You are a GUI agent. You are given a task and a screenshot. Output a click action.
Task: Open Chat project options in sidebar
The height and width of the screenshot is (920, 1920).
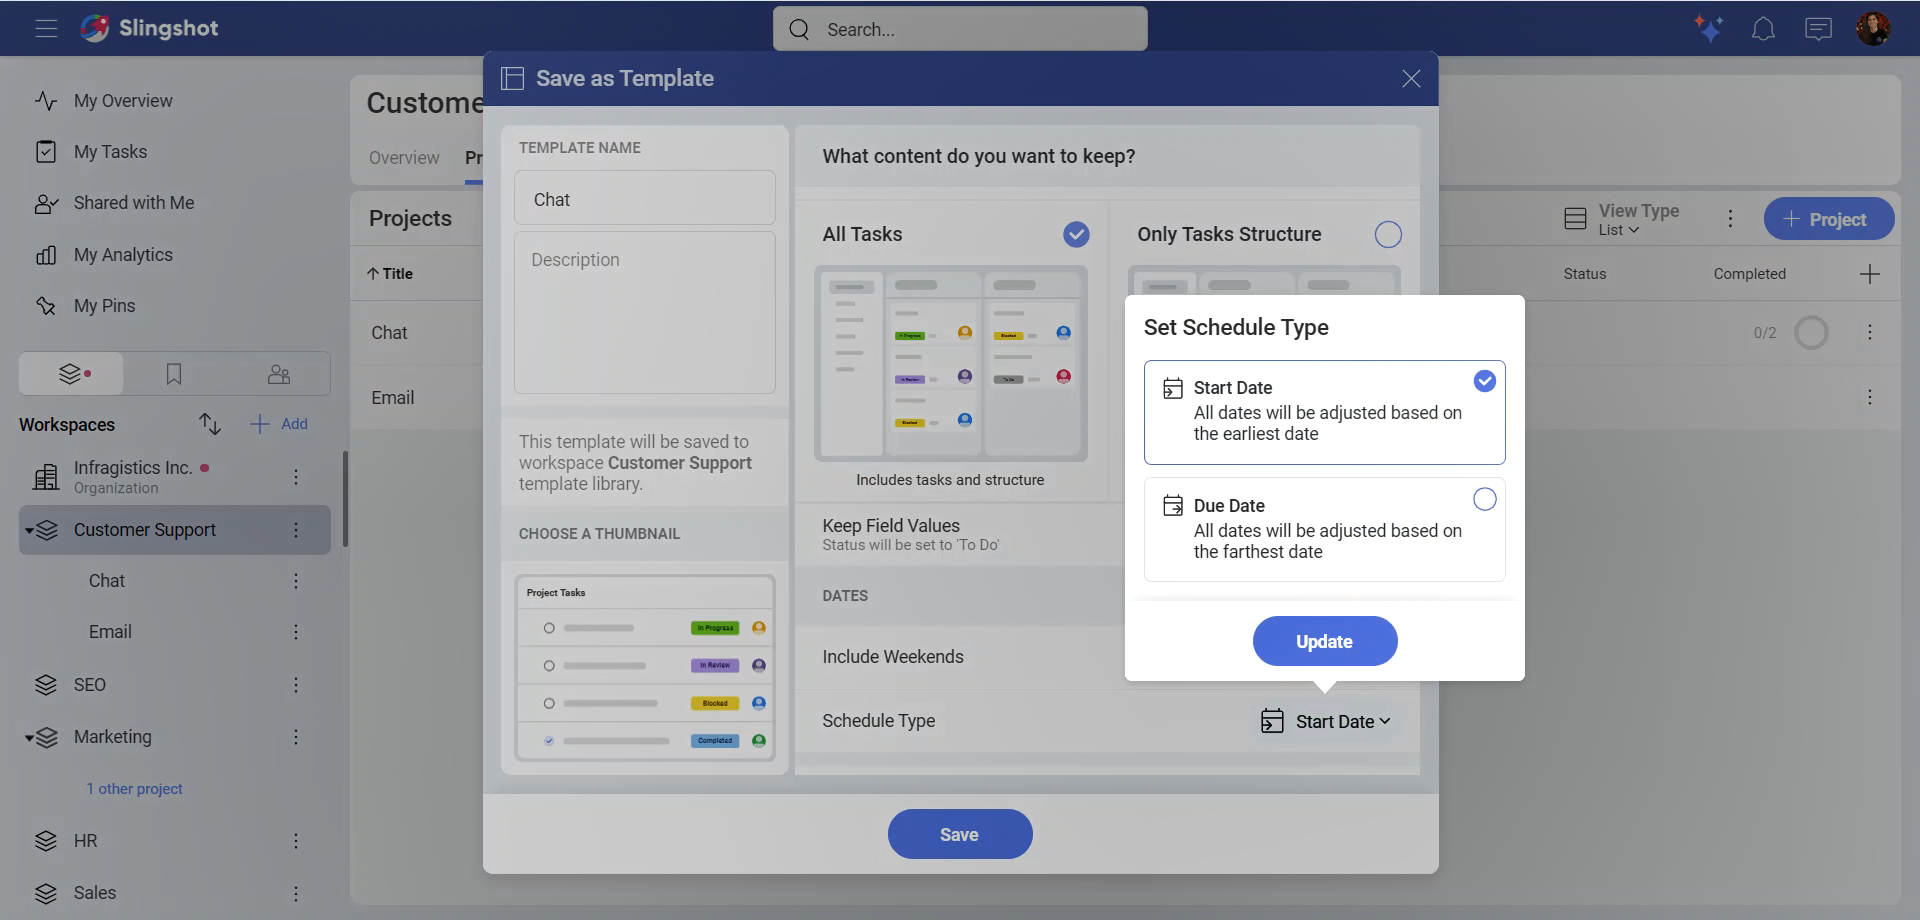[296, 581]
